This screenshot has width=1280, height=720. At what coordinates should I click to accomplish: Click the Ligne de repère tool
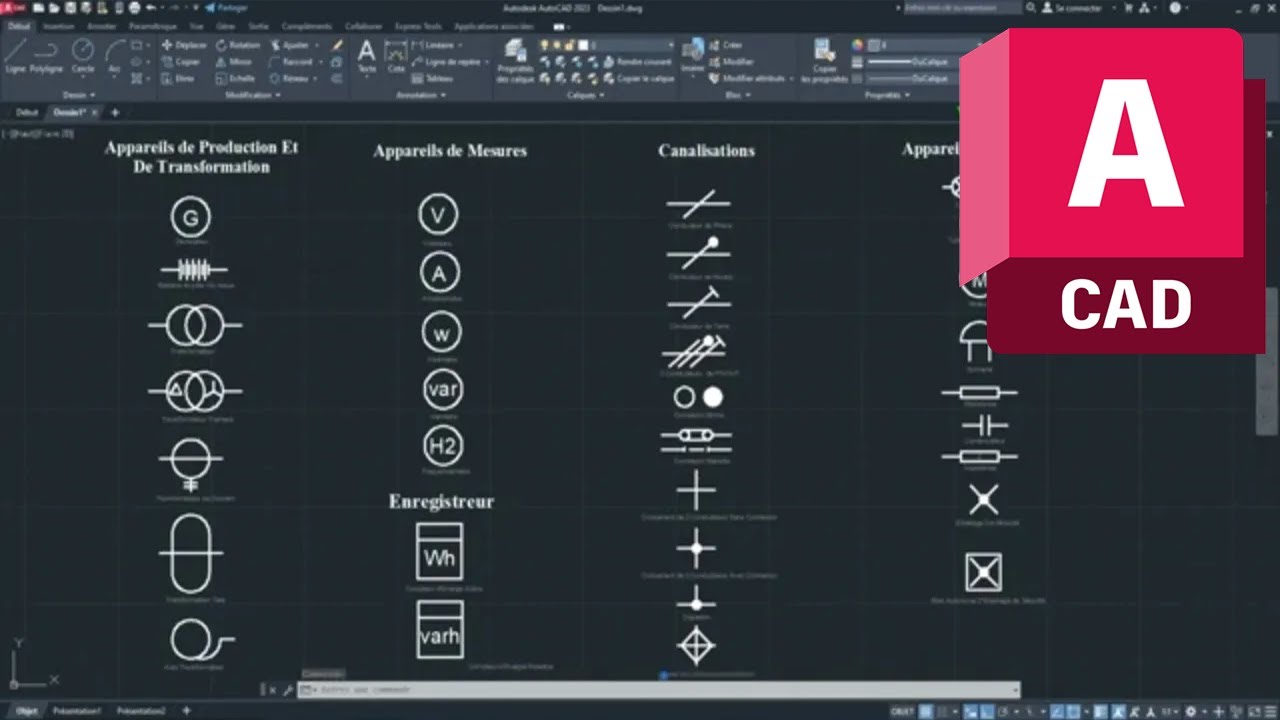[x=446, y=61]
